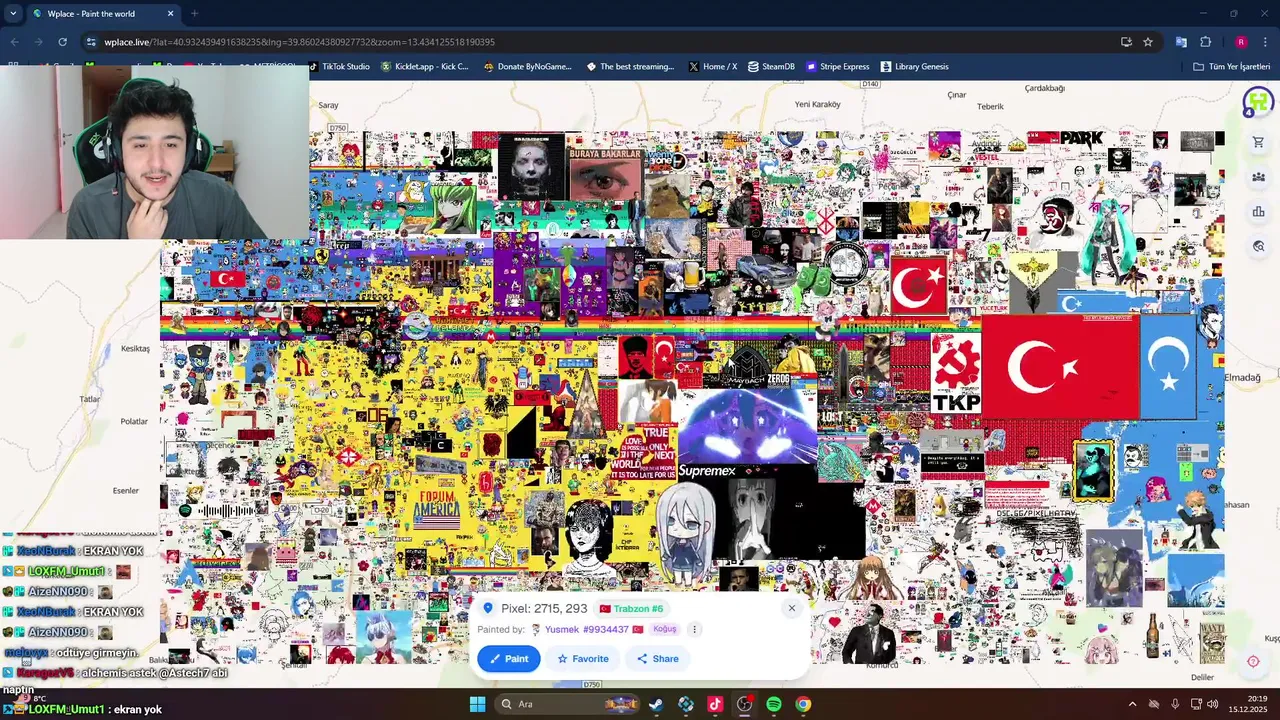Open pixel popup three-dot options menu
The image size is (1280, 720).
click(x=694, y=629)
